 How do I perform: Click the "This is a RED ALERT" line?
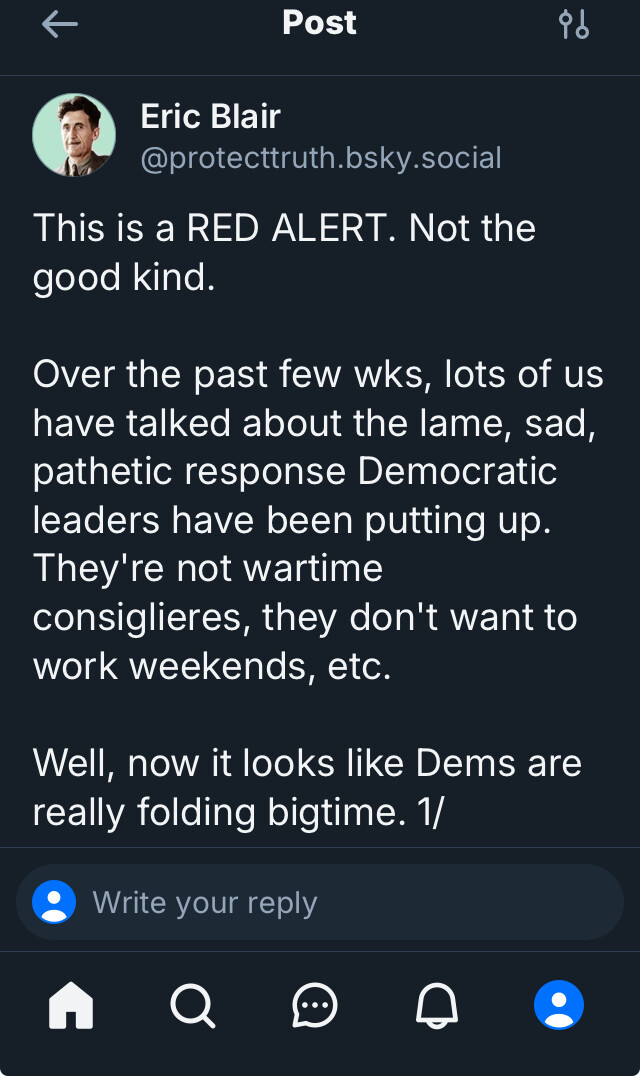pyautogui.click(x=284, y=228)
